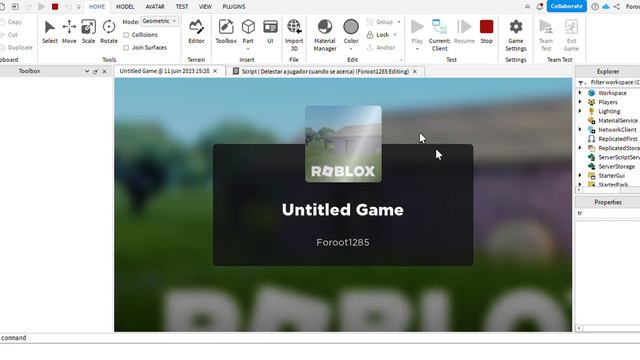Click the Import 3D icon
Screen dimensions: 640x360
(x=294, y=27)
